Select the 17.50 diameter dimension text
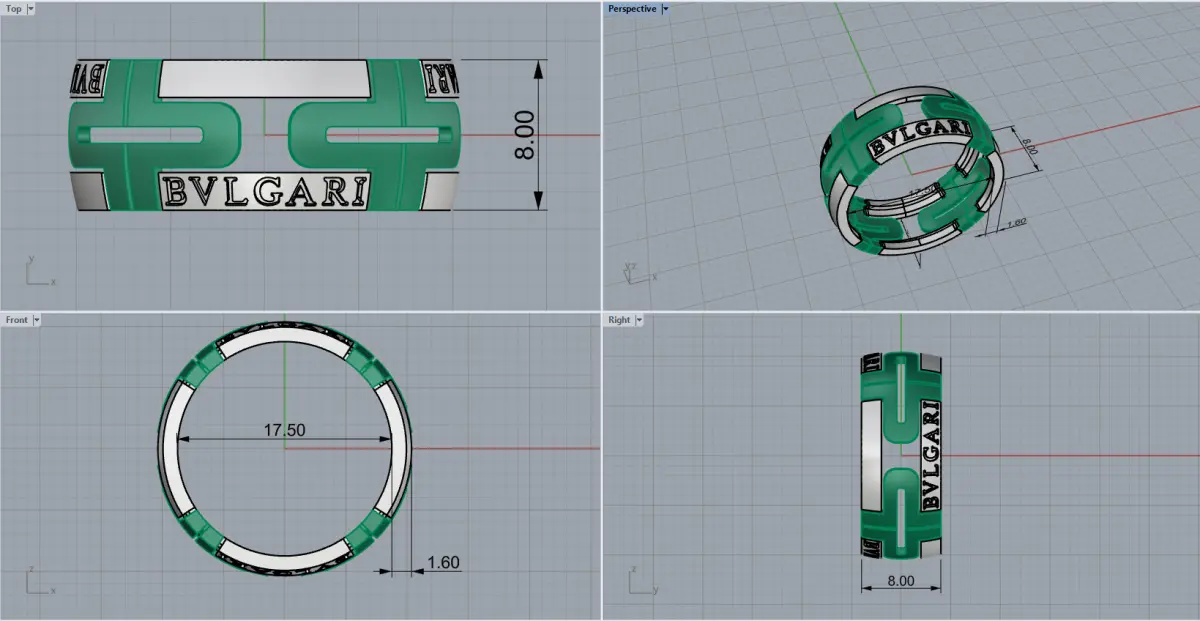1200x621 pixels. [x=284, y=430]
